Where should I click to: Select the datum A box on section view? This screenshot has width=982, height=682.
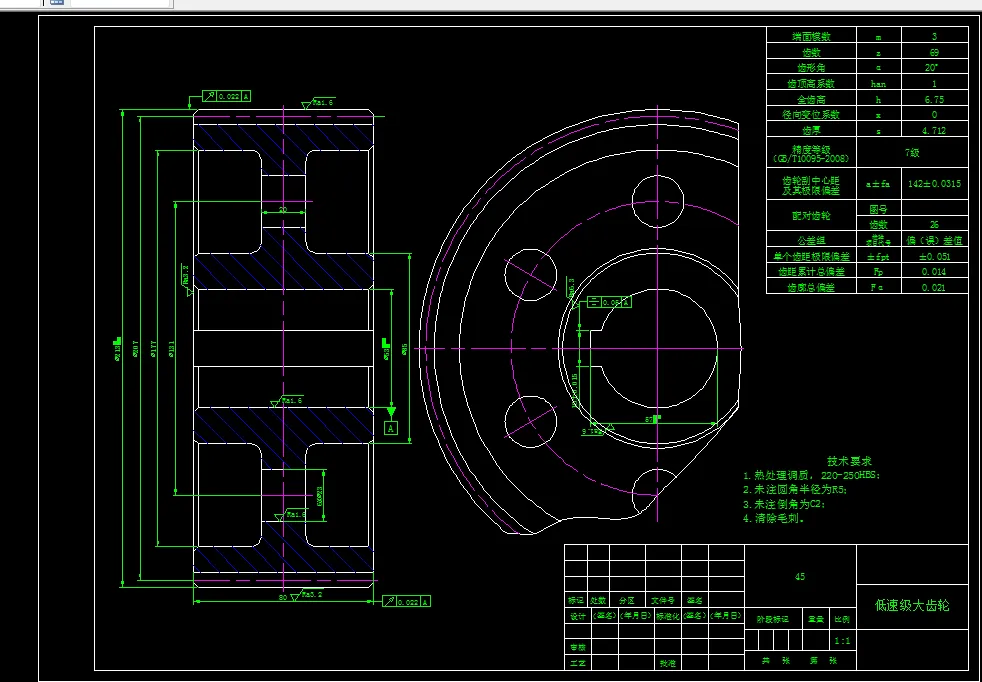[391, 428]
